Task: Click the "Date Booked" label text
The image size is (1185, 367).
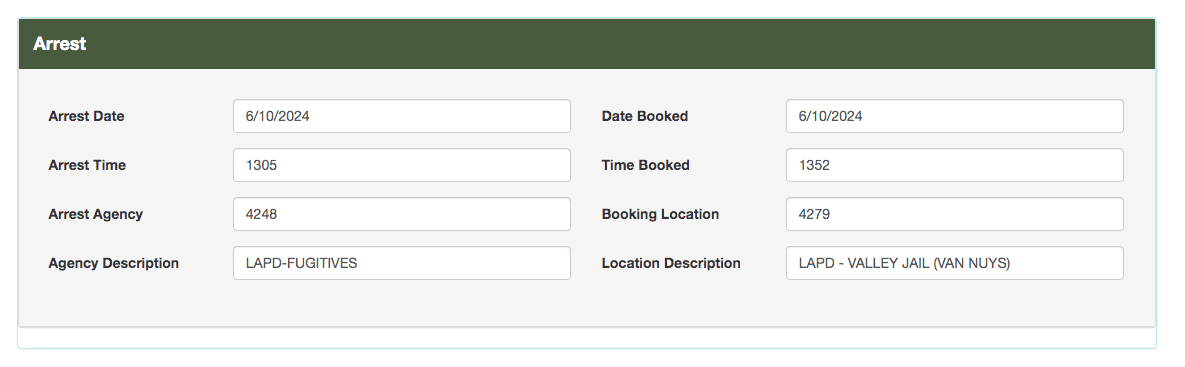Action: pyautogui.click(x=645, y=116)
